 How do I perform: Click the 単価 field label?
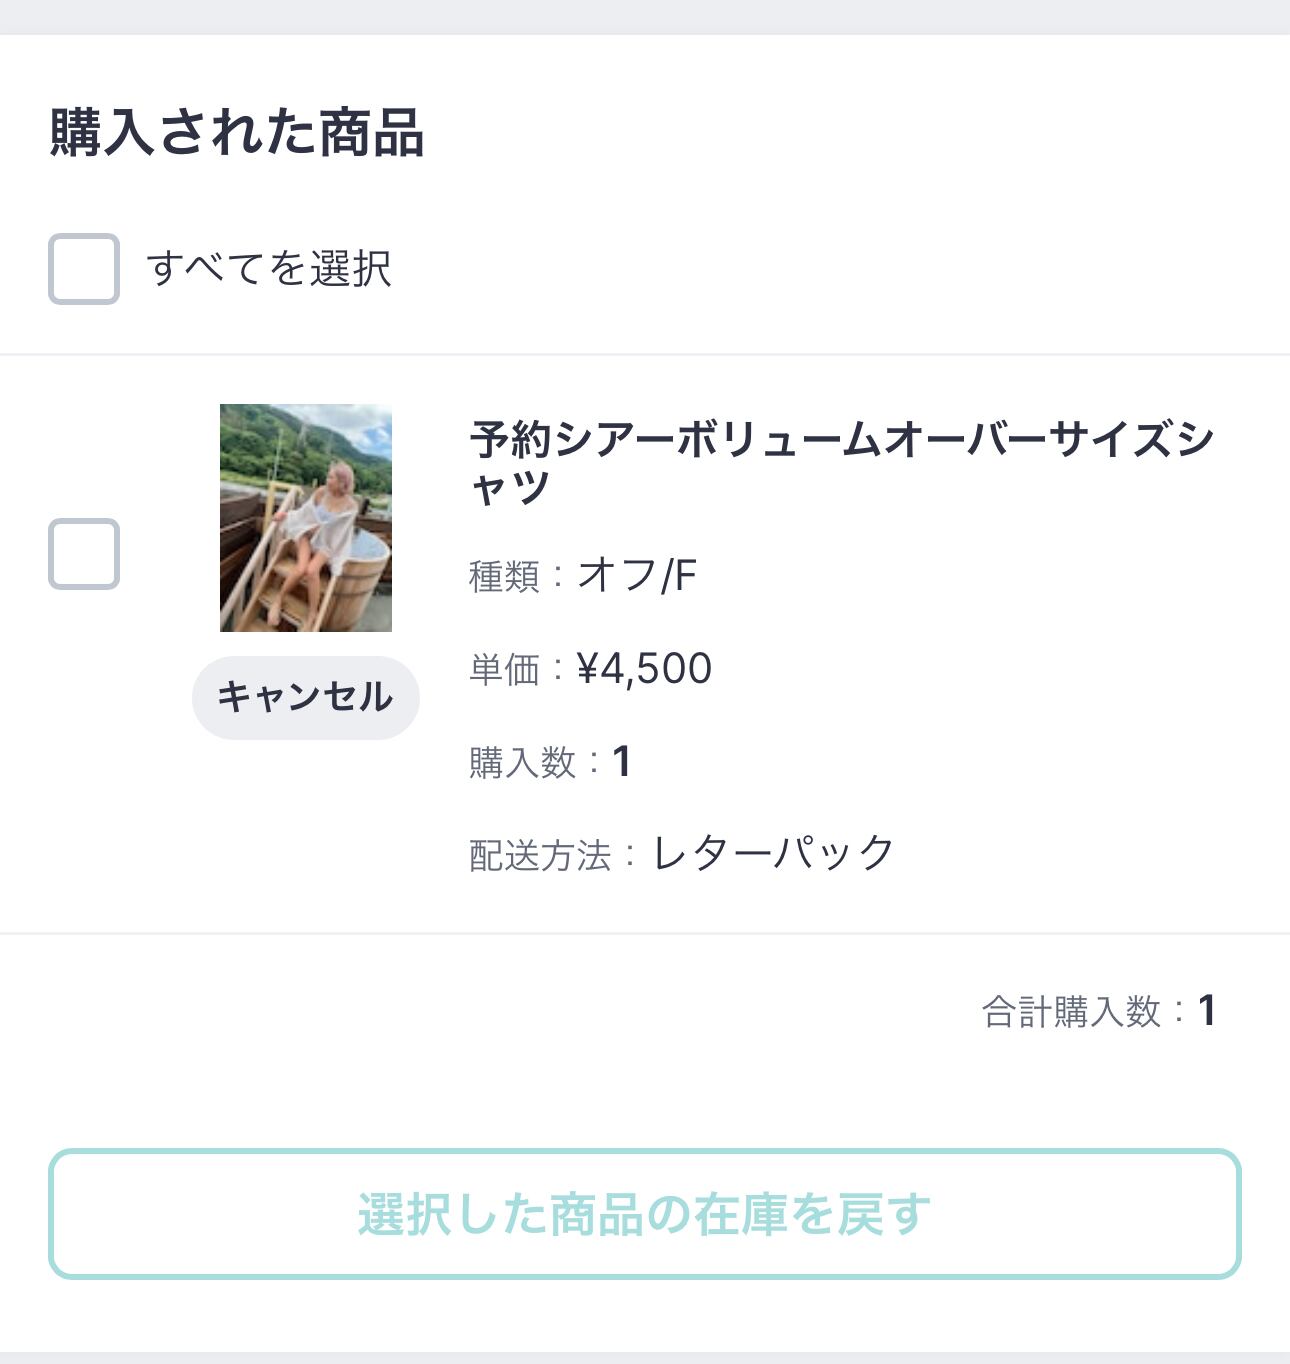coord(504,670)
